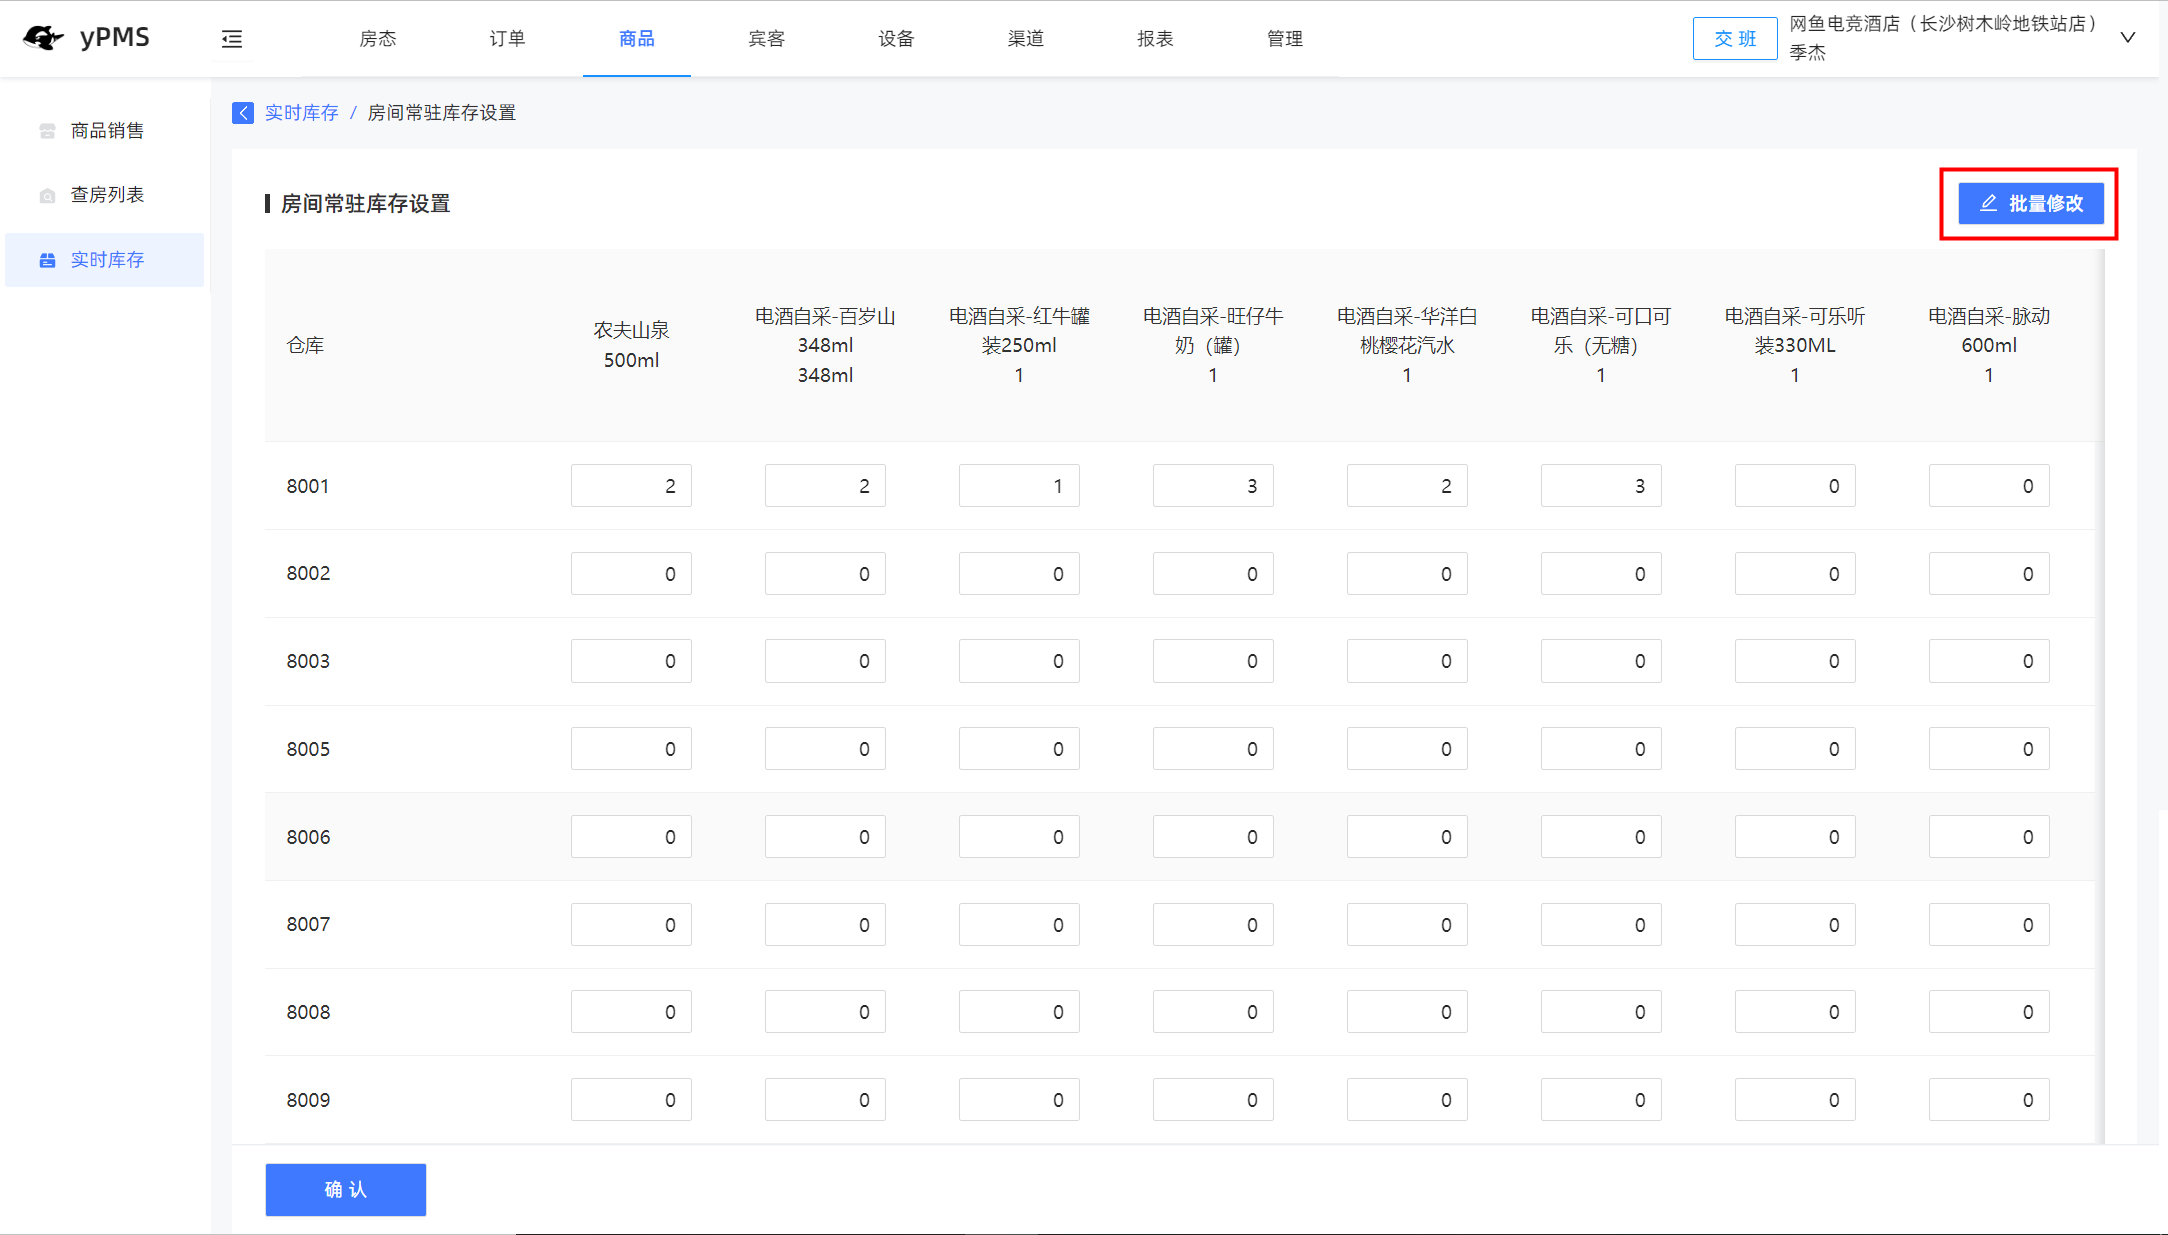
Task: Open the 订单 top menu
Action: click(x=507, y=39)
